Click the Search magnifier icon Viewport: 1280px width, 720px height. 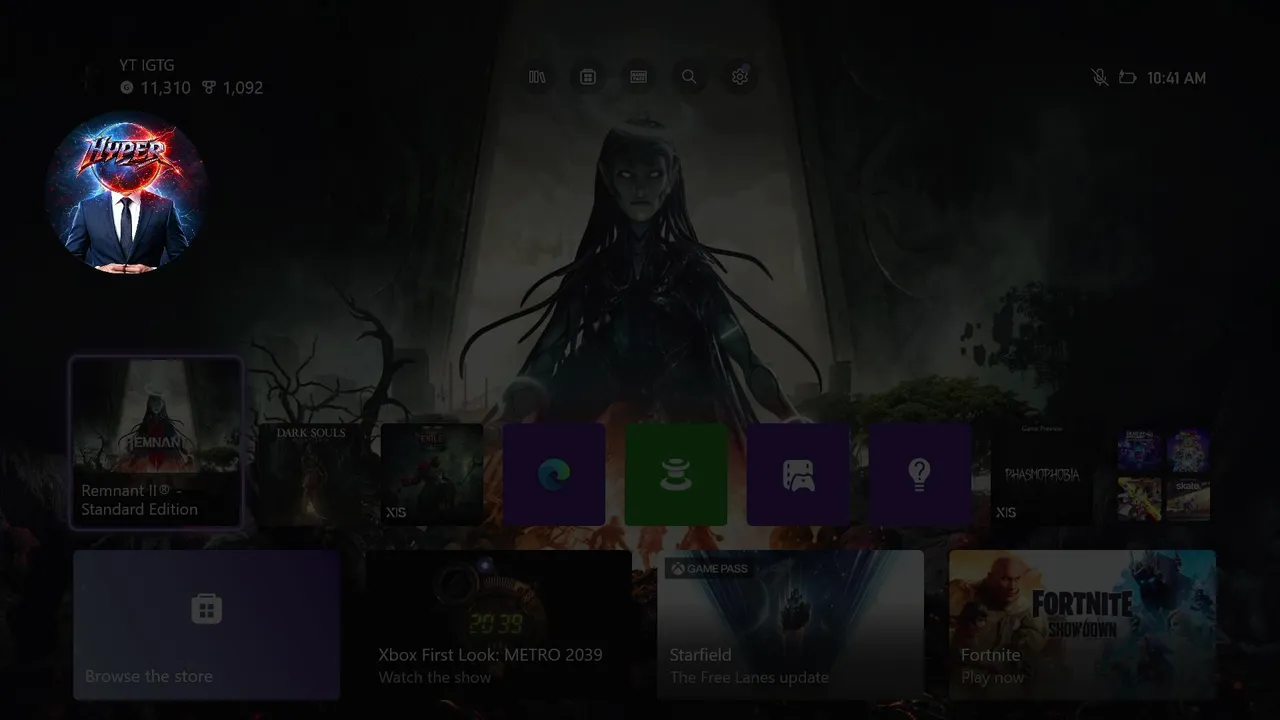pyautogui.click(x=689, y=77)
